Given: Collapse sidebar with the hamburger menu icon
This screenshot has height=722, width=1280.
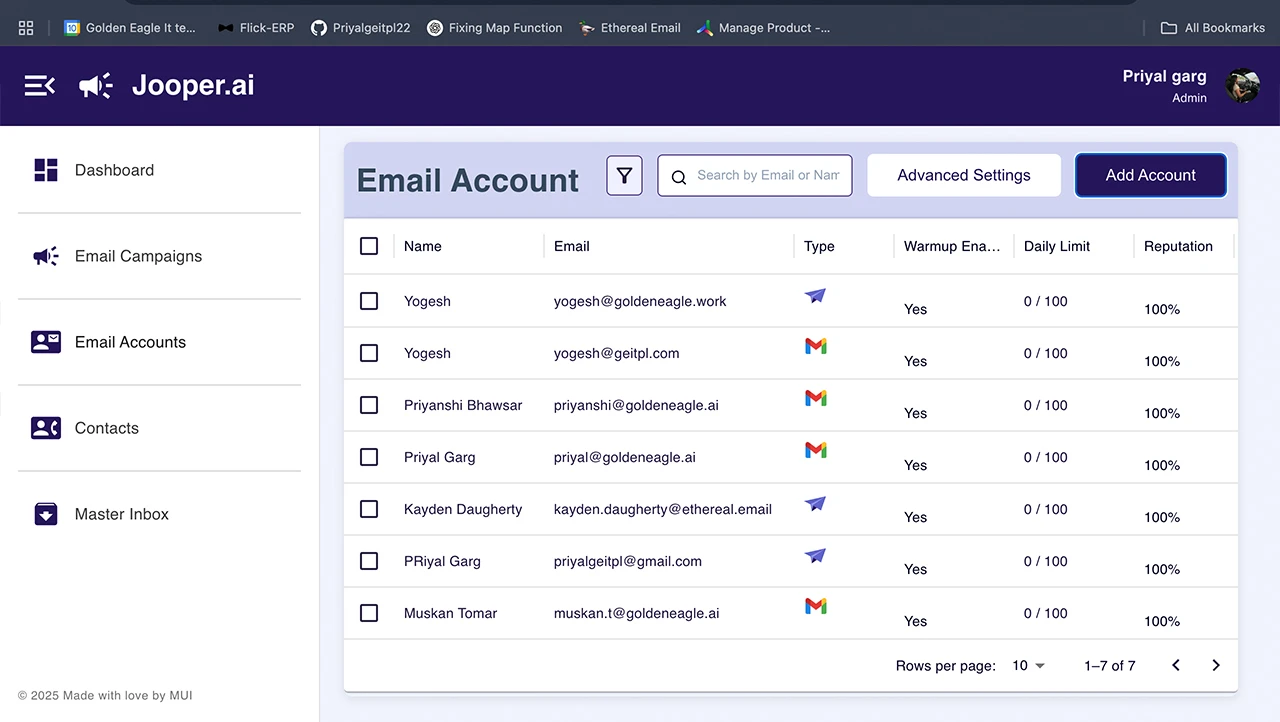Looking at the screenshot, I should pos(40,86).
